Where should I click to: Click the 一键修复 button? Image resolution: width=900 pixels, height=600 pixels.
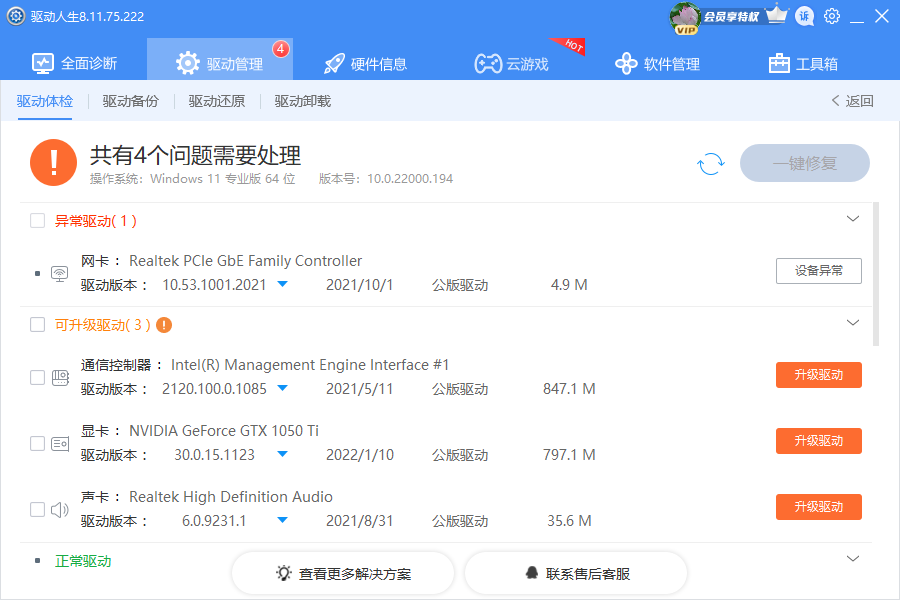click(x=805, y=163)
